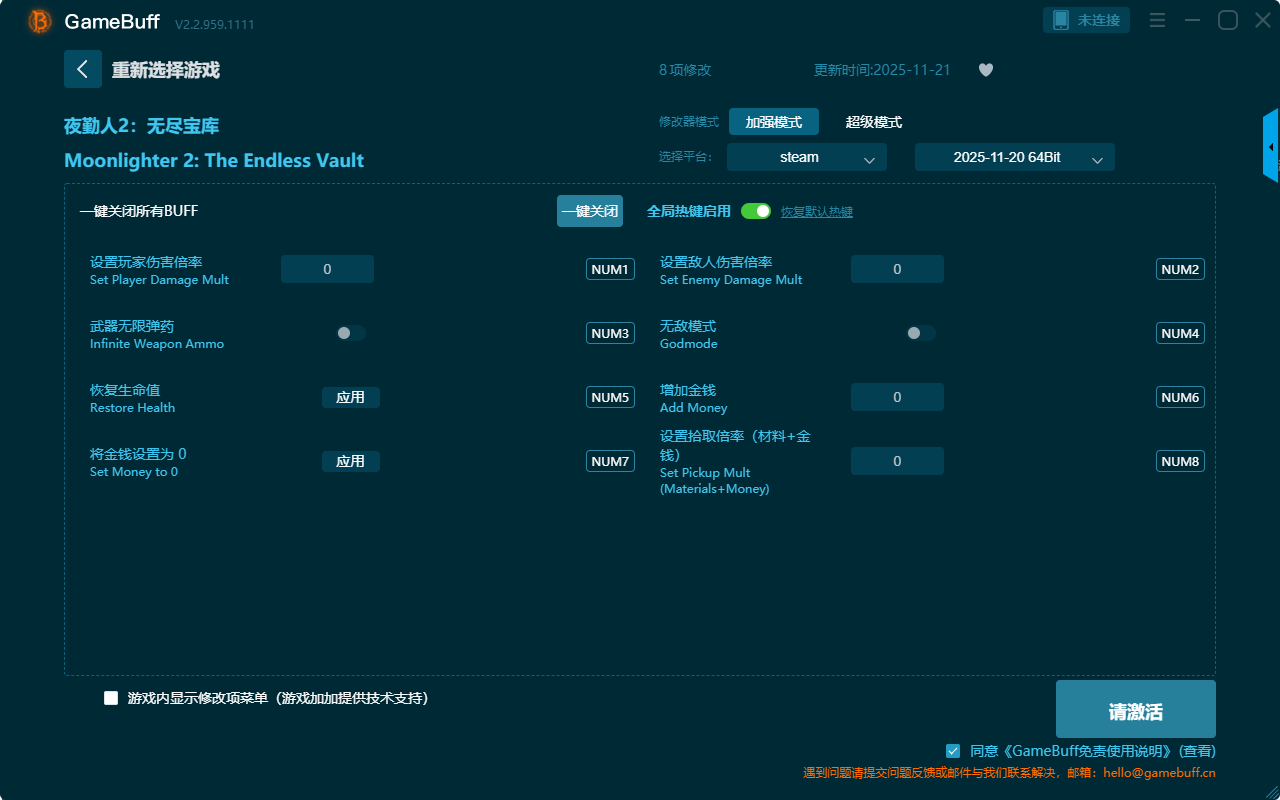1280x800 pixels.
Task: Expand the right side panel arrow
Action: (1271, 147)
